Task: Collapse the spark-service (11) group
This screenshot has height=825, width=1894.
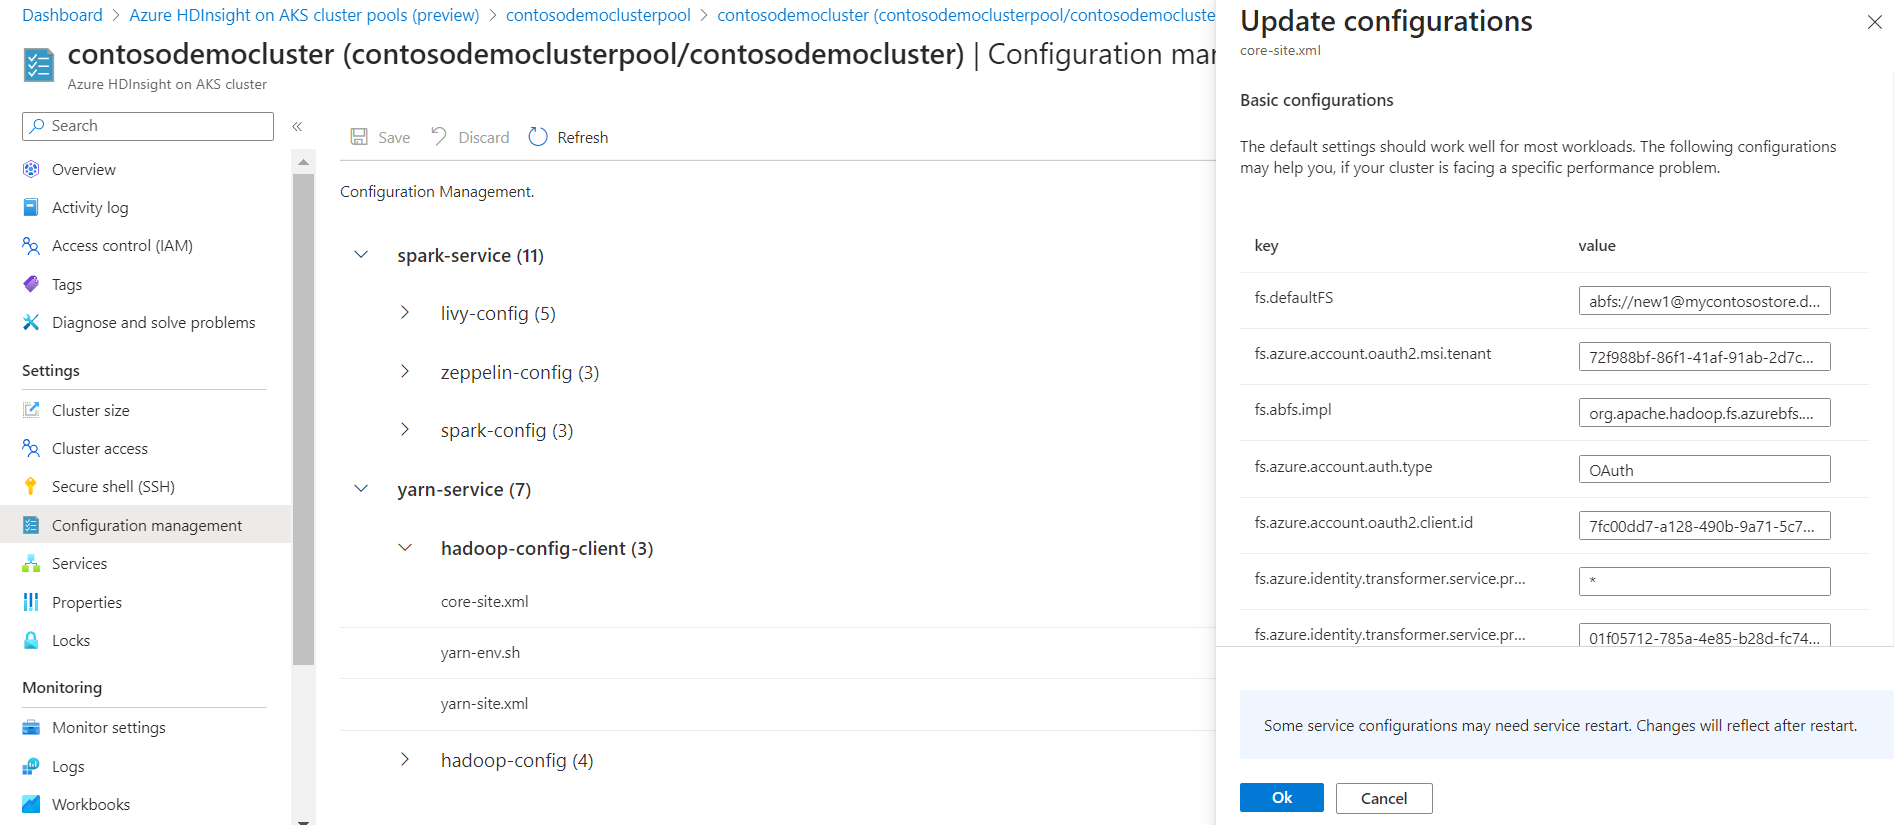Action: click(x=361, y=255)
